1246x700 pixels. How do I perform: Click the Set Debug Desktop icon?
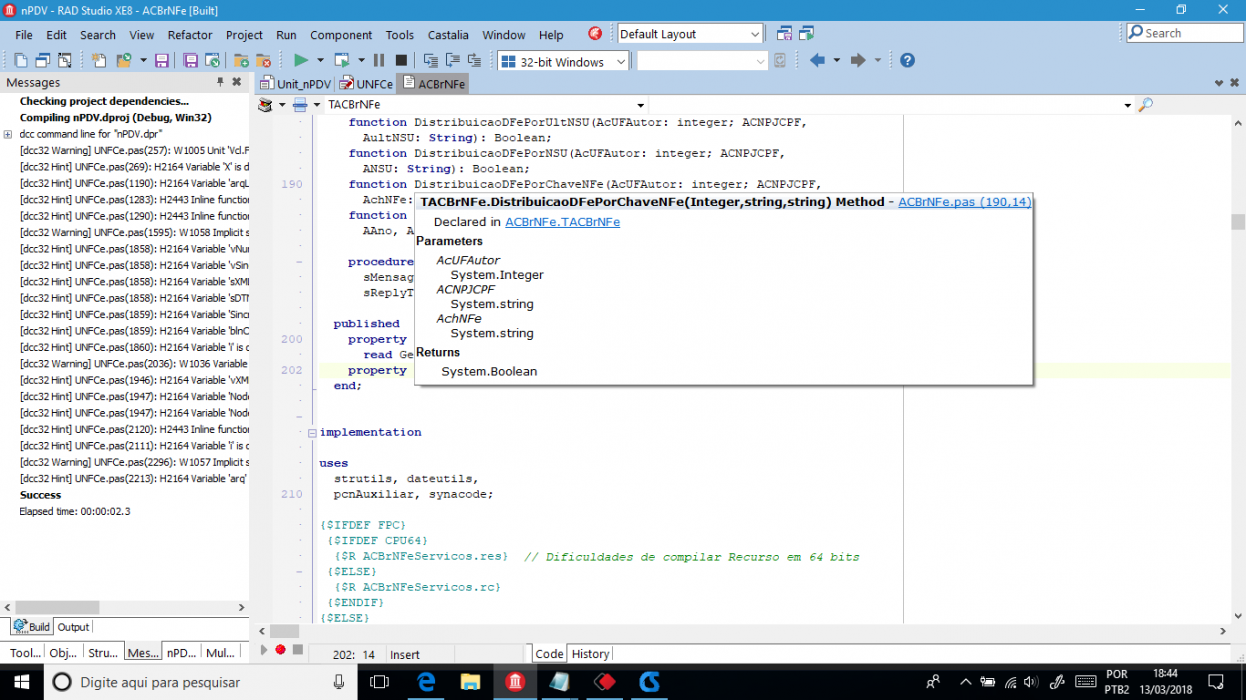[x=805, y=34]
